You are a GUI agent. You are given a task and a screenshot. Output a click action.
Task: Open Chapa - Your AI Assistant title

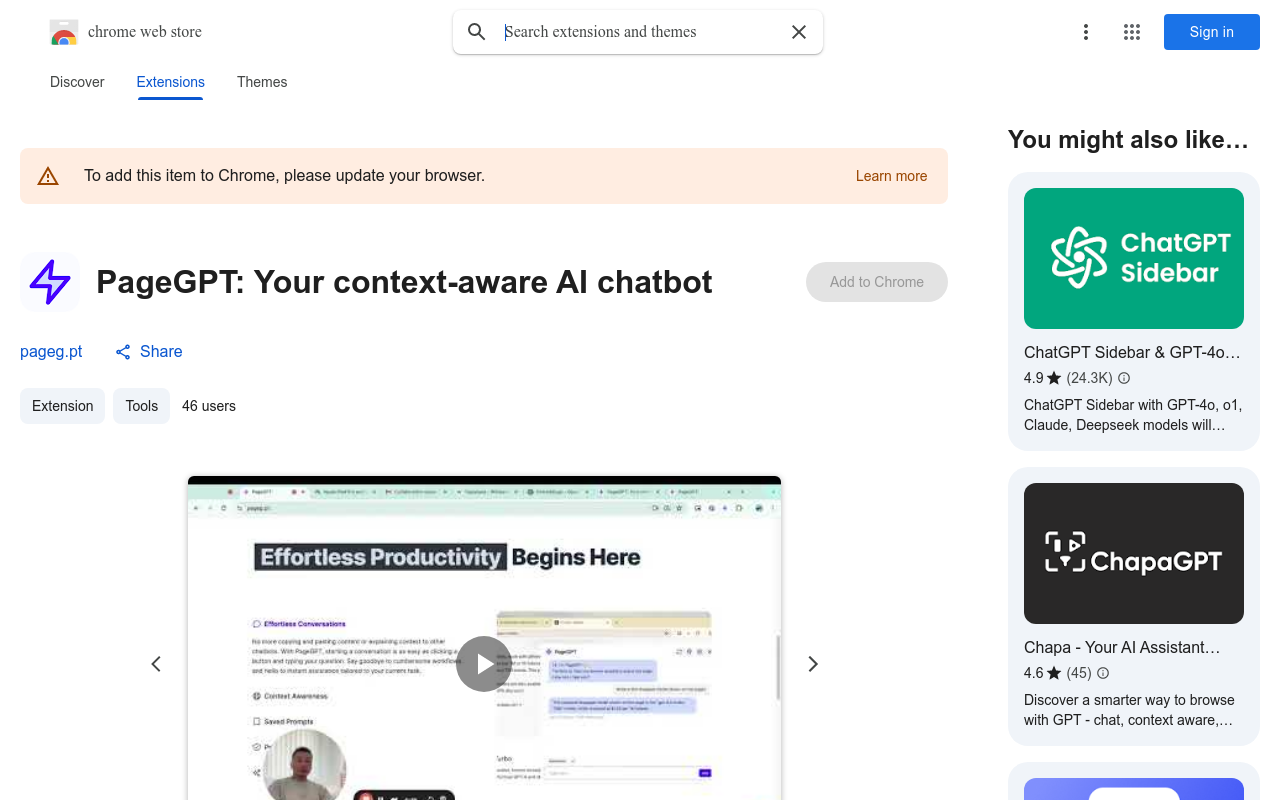[1122, 648]
